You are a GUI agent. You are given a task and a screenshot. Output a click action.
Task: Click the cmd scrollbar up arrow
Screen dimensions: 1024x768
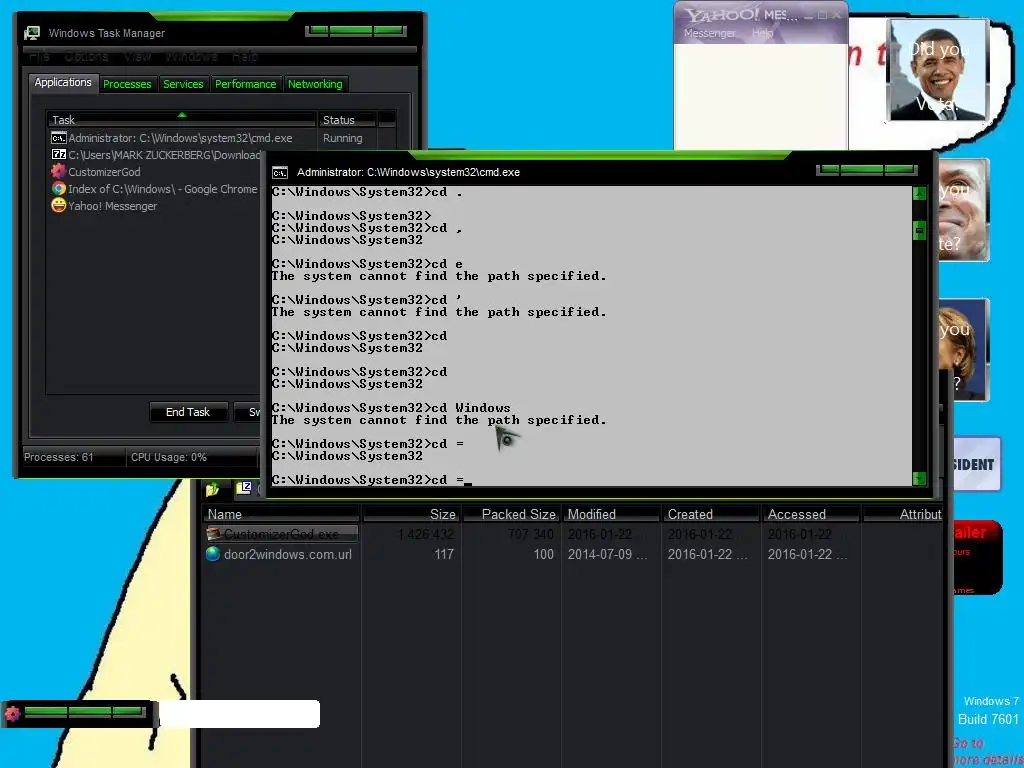(920, 193)
